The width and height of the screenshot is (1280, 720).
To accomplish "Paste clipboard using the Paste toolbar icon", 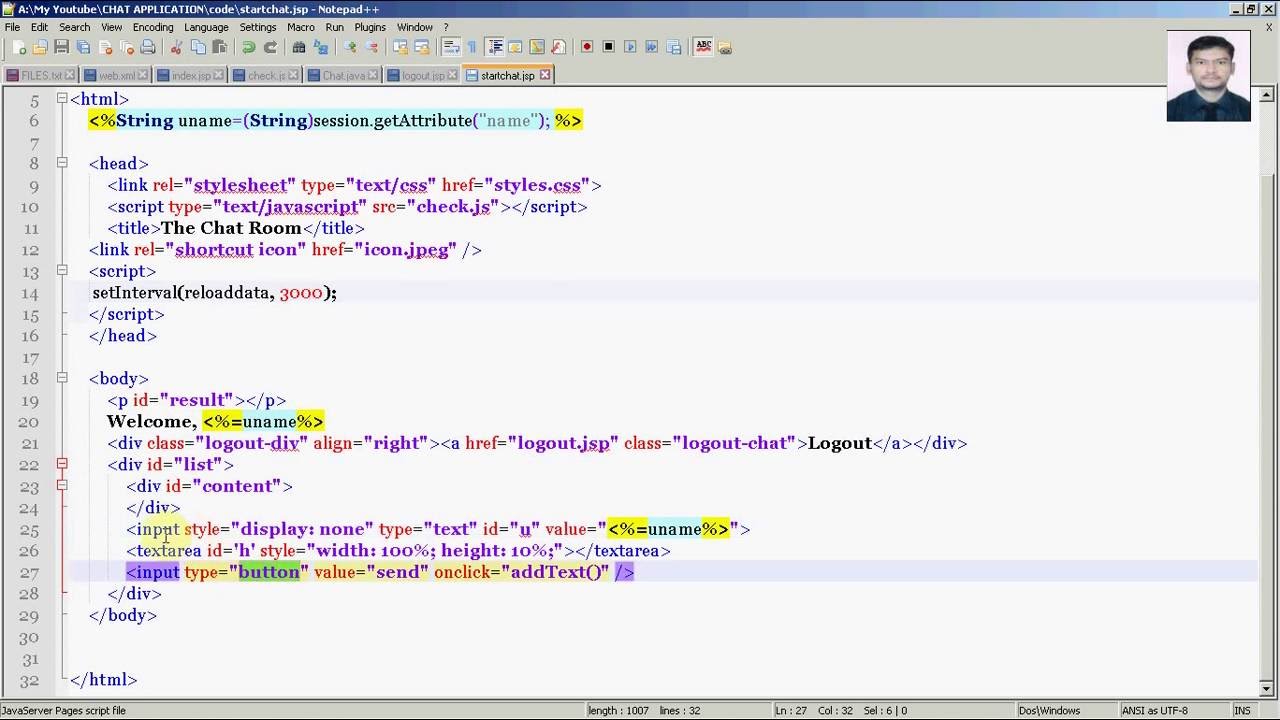I will tap(219, 47).
